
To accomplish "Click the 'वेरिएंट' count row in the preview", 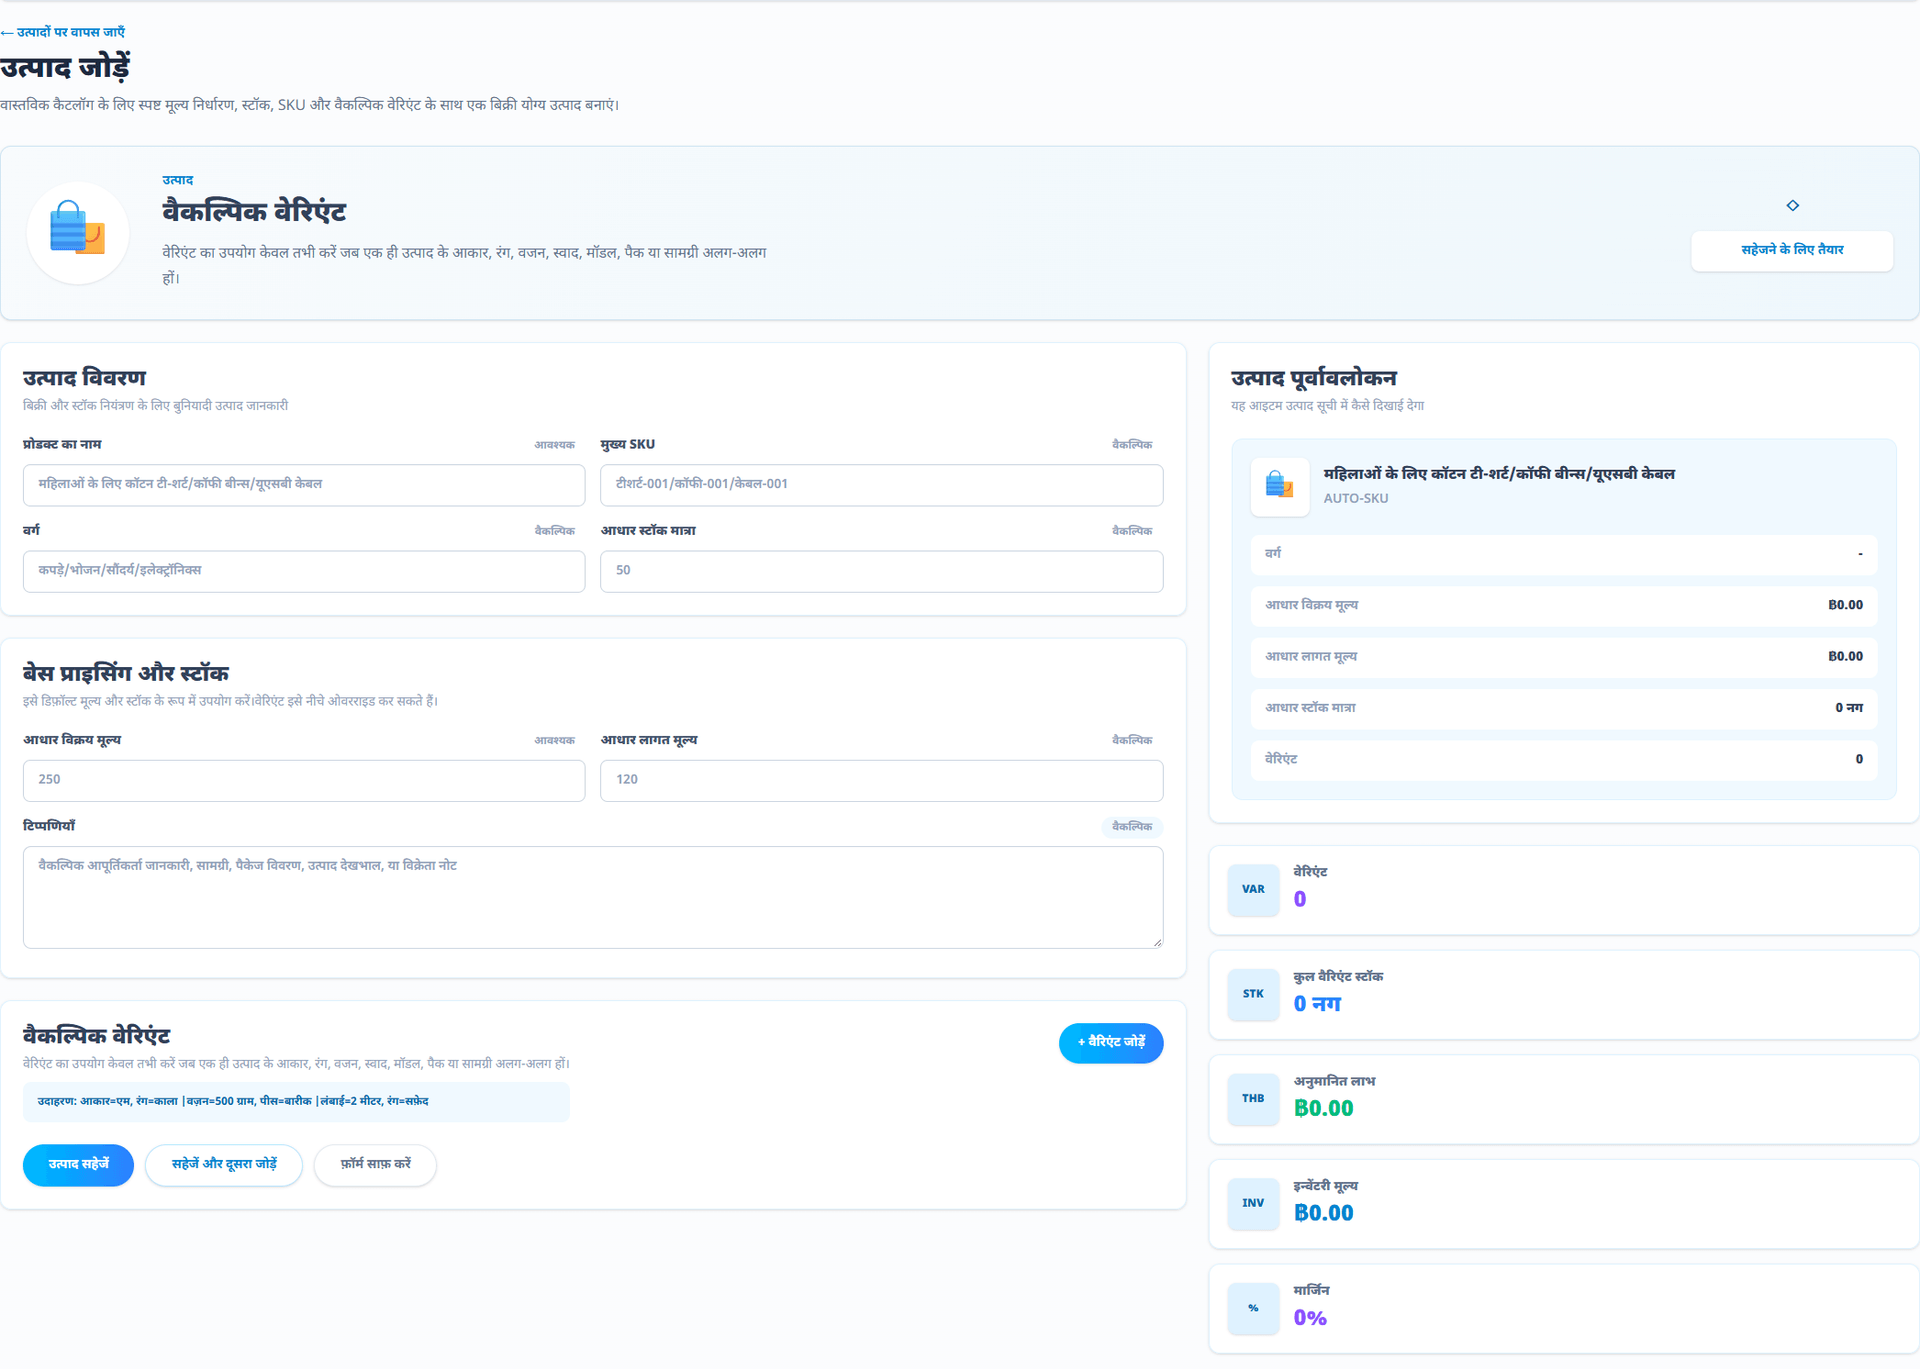I will [1564, 760].
